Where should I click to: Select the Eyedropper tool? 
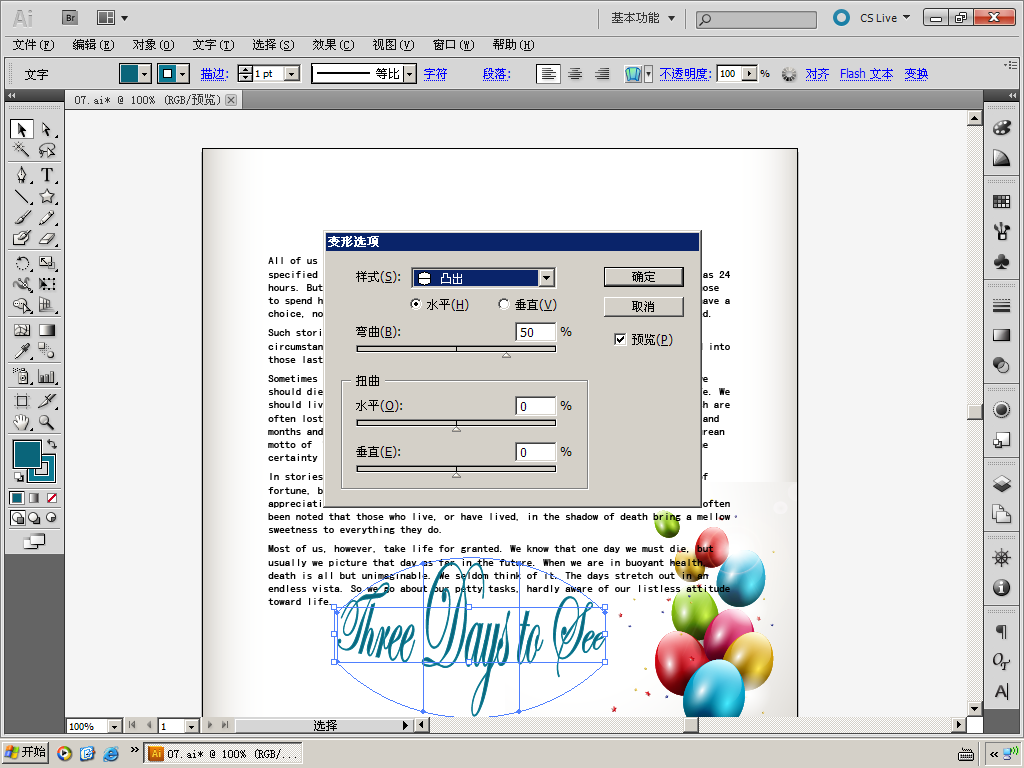pos(22,351)
